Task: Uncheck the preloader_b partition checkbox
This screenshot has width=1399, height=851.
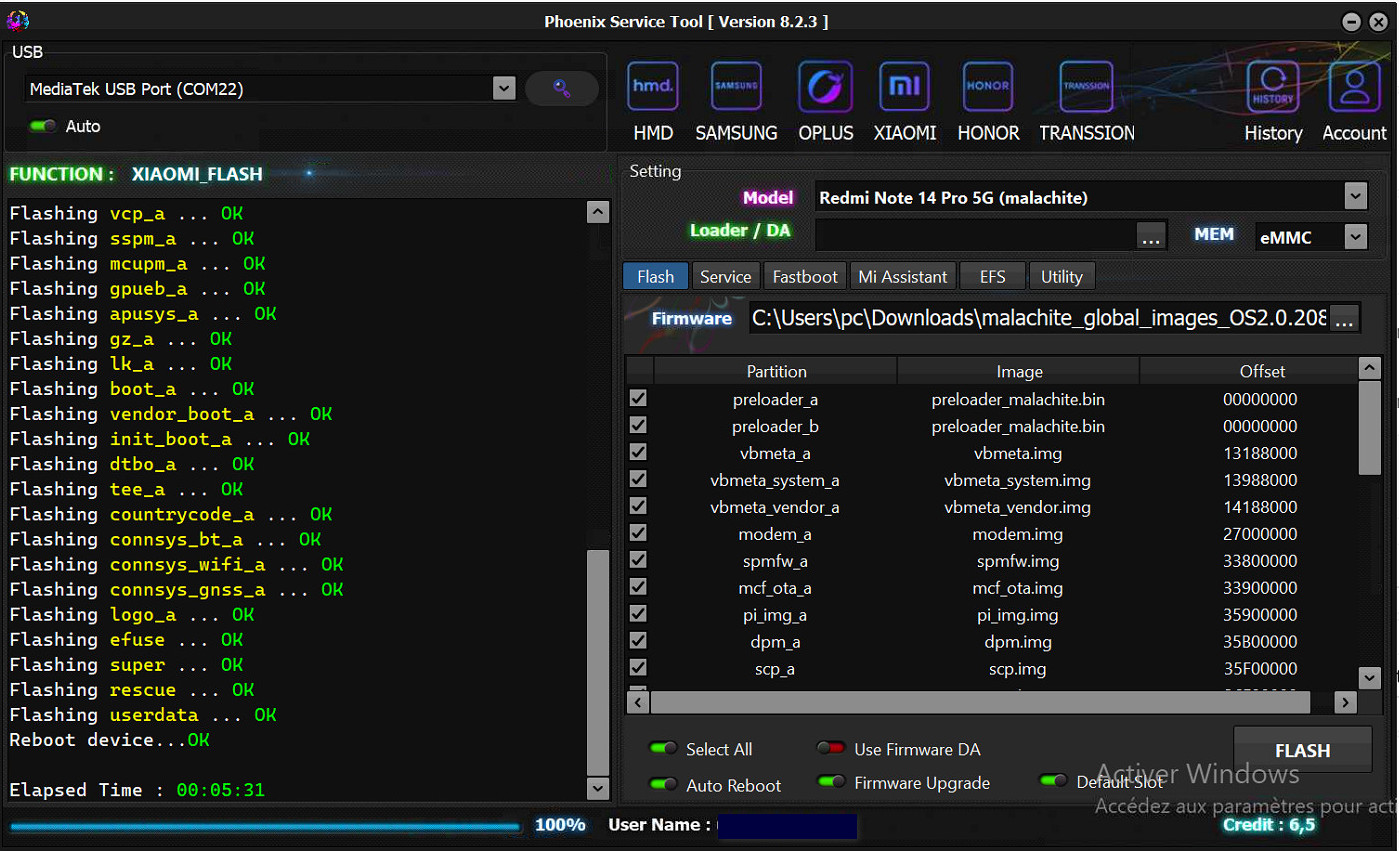Action: pyautogui.click(x=638, y=425)
